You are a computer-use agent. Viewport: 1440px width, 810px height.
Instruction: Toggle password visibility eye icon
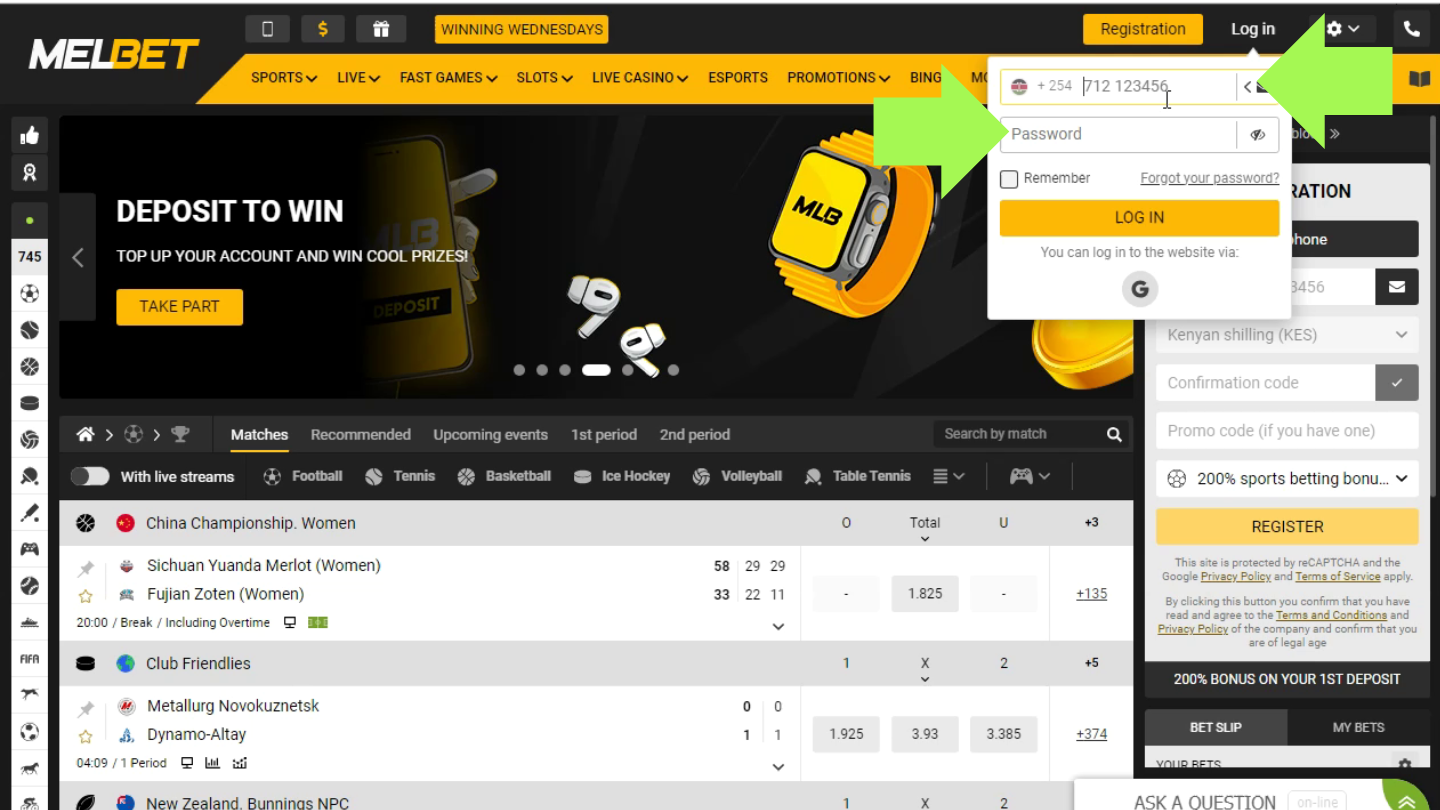tap(1257, 135)
